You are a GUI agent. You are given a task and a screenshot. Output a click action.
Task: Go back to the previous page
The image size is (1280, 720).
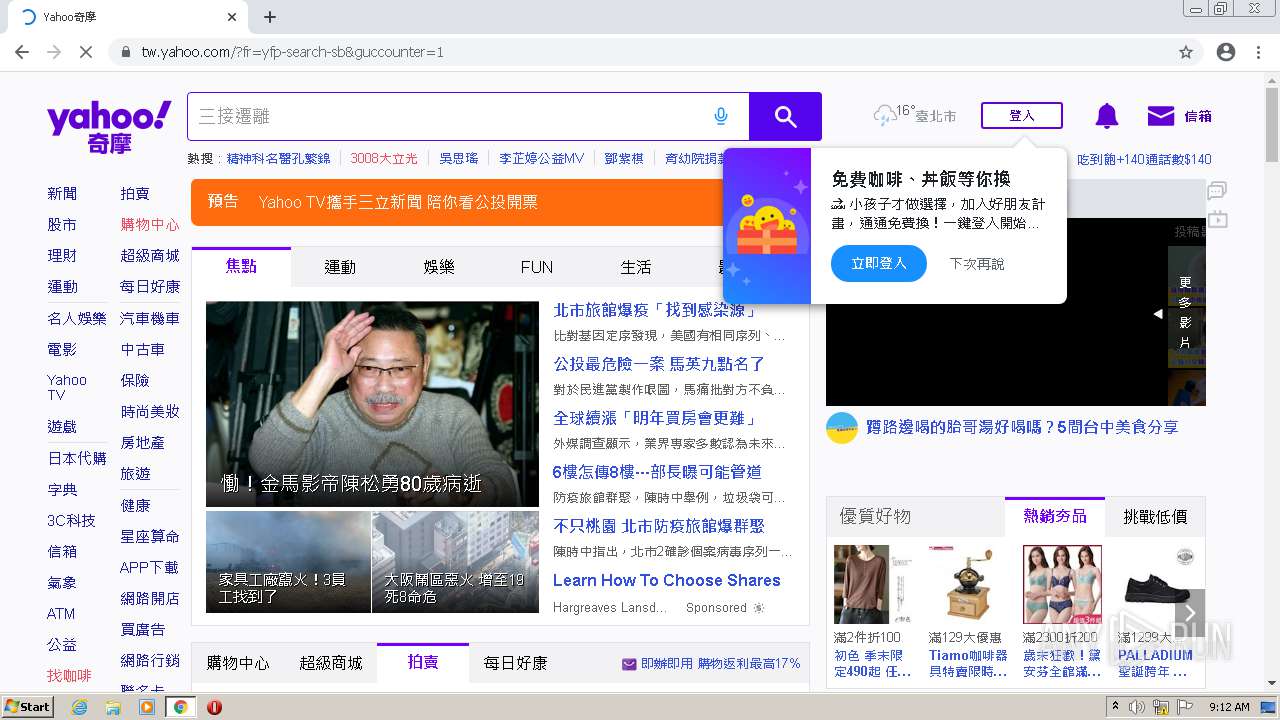pyautogui.click(x=22, y=52)
